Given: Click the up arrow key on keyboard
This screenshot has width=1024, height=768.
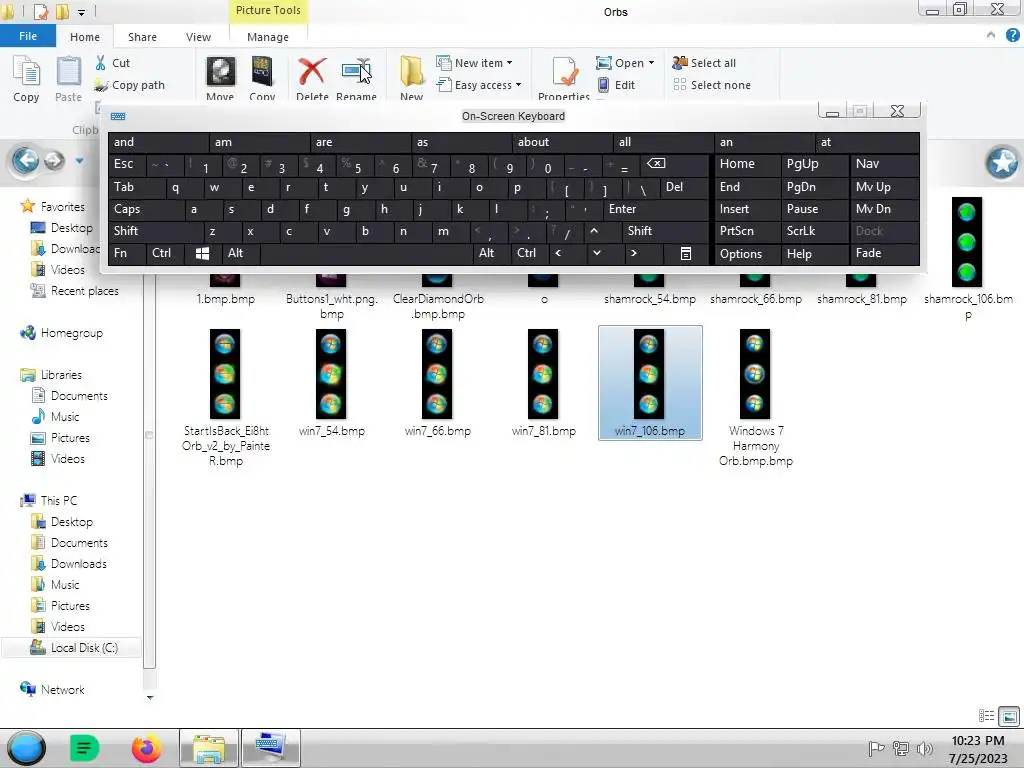Looking at the screenshot, I should [x=594, y=231].
